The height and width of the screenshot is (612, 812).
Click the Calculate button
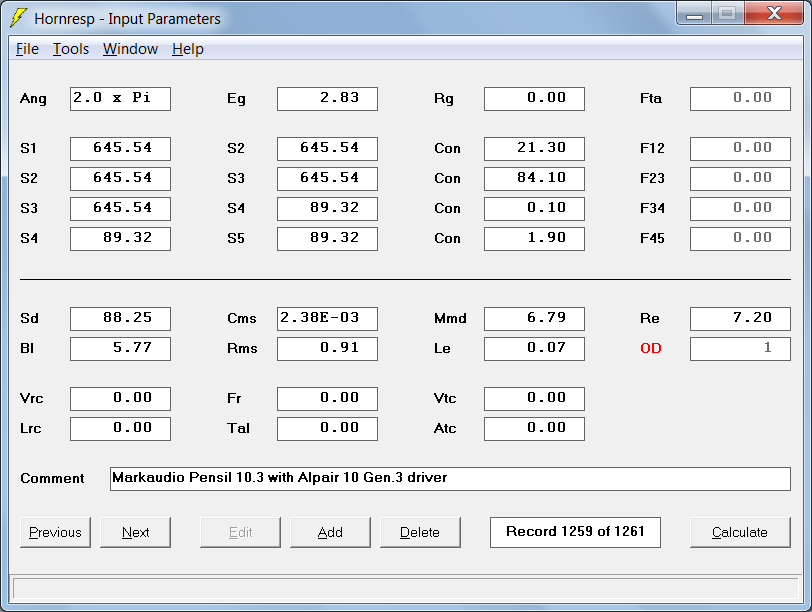click(740, 532)
